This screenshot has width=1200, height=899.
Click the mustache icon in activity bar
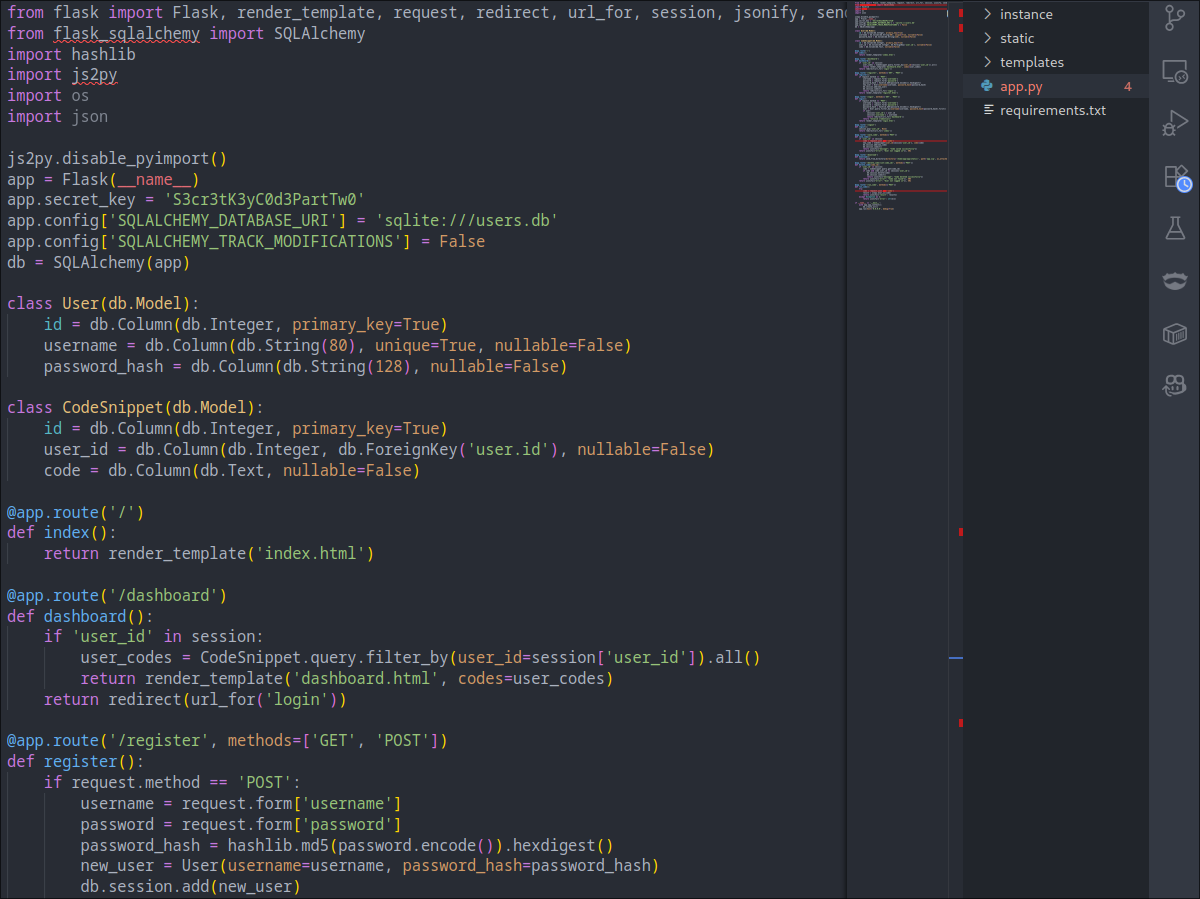pos(1174,281)
